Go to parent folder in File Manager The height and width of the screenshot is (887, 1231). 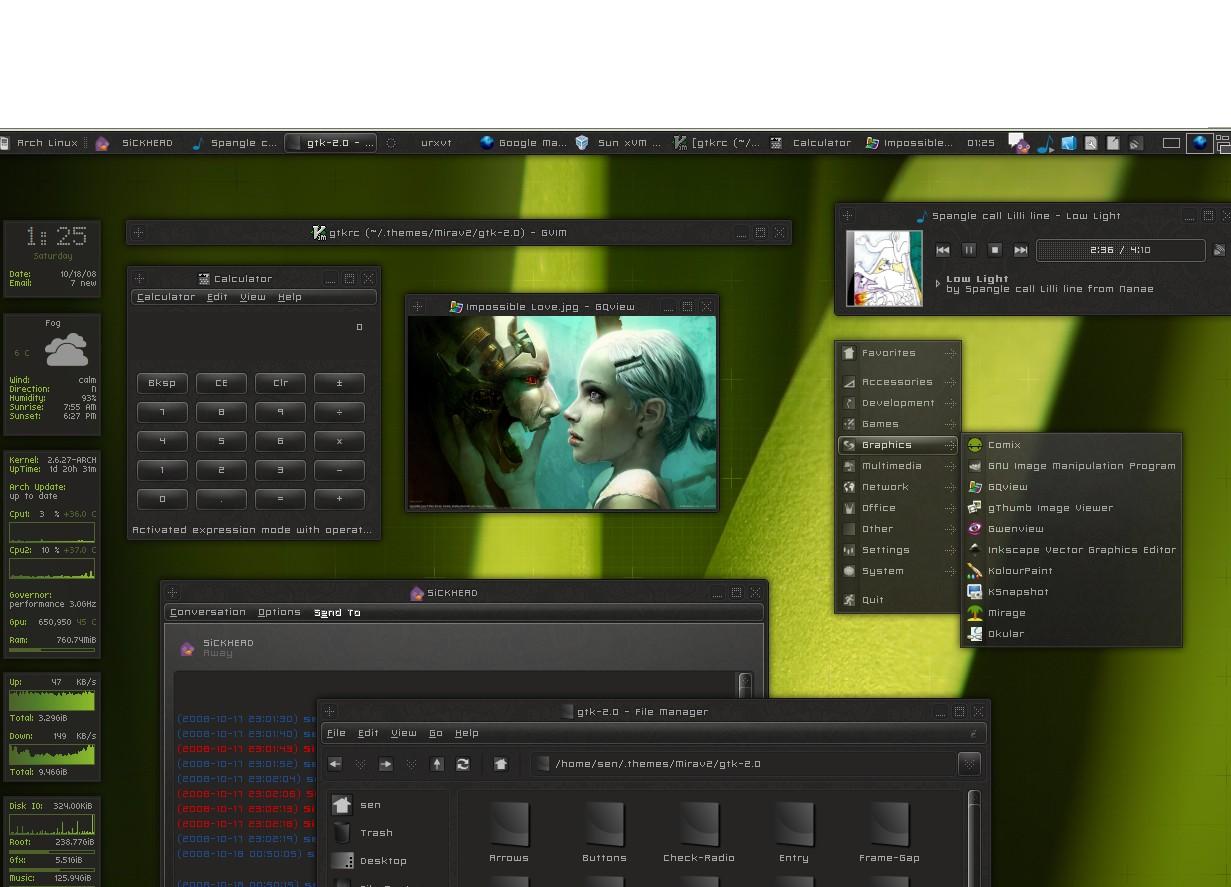437,764
